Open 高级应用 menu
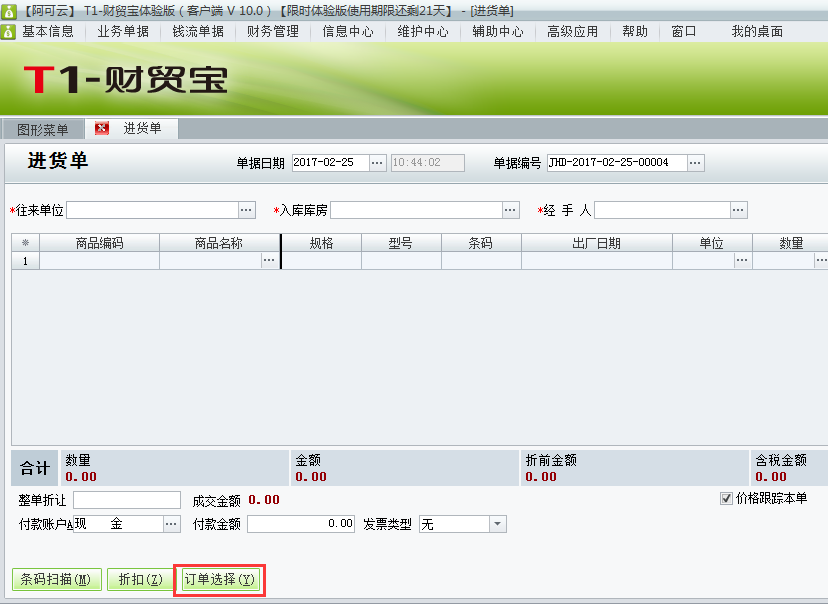Image resolution: width=828 pixels, height=604 pixels. pyautogui.click(x=572, y=32)
